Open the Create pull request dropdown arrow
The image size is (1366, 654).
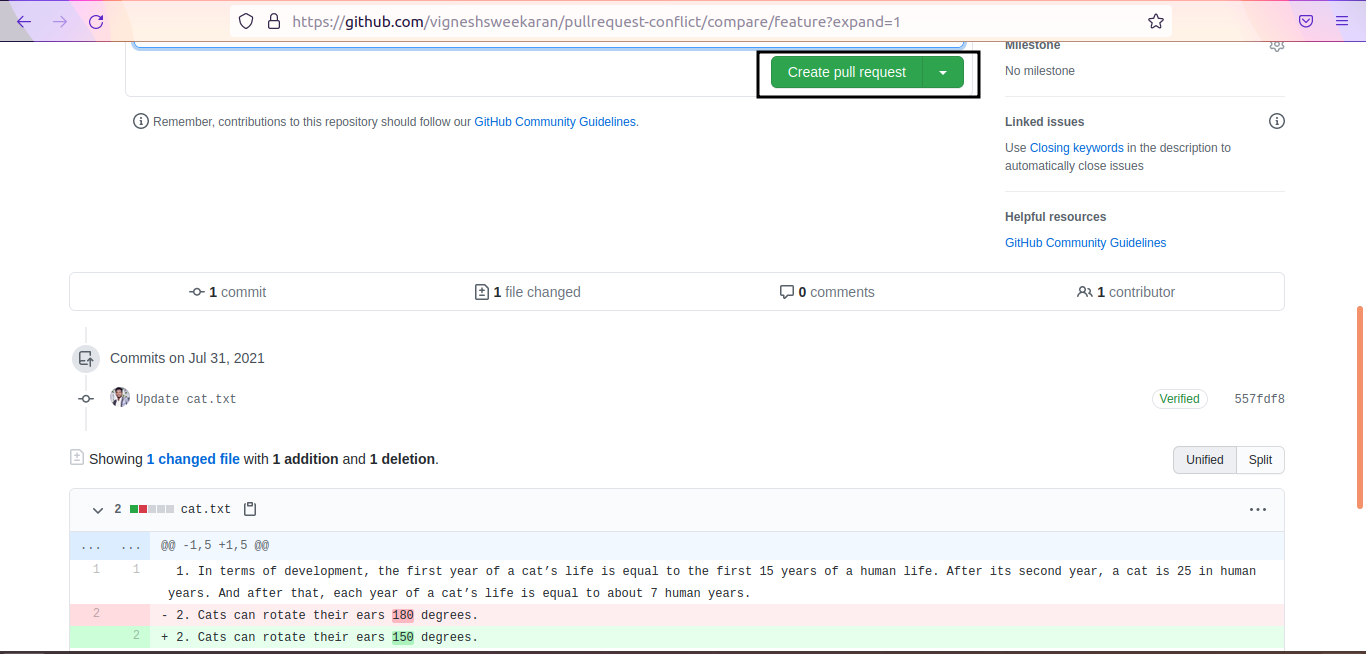click(942, 72)
